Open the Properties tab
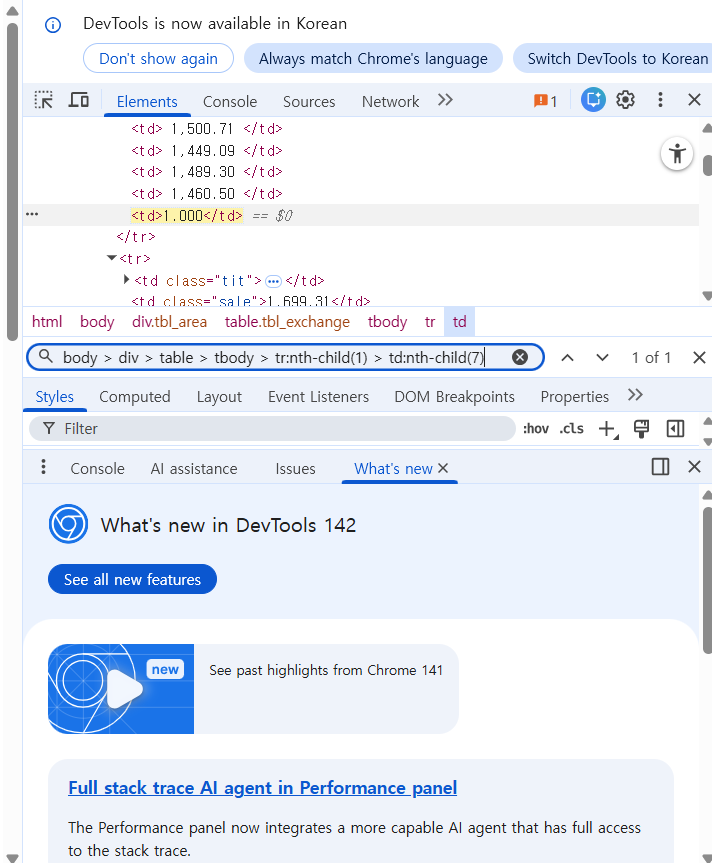The width and height of the screenshot is (712, 863). [574, 397]
